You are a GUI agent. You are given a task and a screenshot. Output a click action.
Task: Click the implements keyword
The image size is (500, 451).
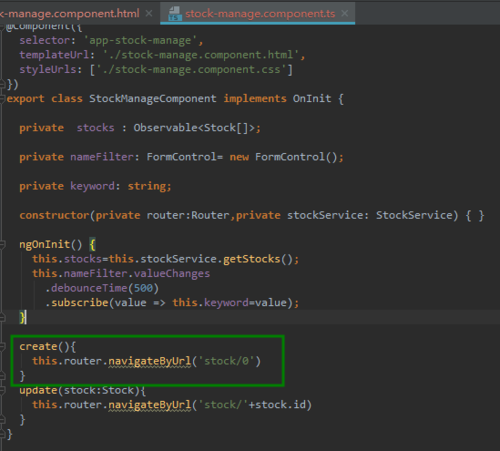255,99
